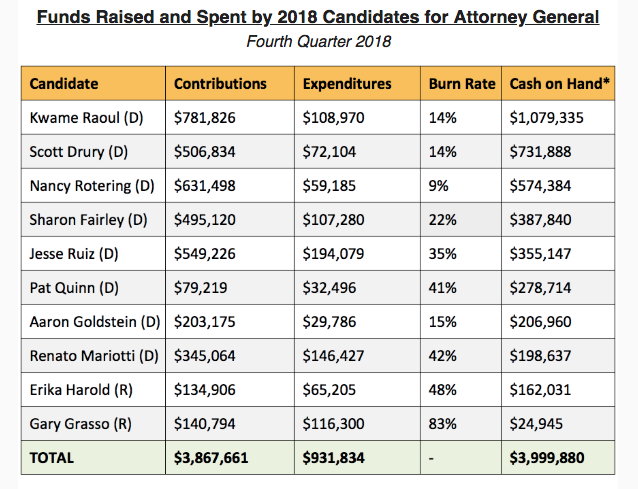Select Jesse Ruiz's cash on hand $355,147
638x489 pixels.
[x=541, y=253]
